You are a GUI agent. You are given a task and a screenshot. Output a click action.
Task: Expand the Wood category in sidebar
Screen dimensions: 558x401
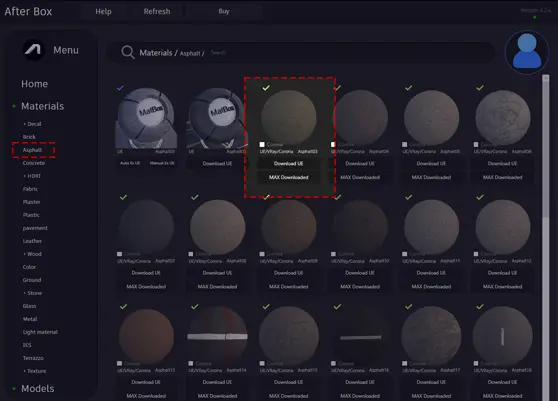click(x=32, y=254)
